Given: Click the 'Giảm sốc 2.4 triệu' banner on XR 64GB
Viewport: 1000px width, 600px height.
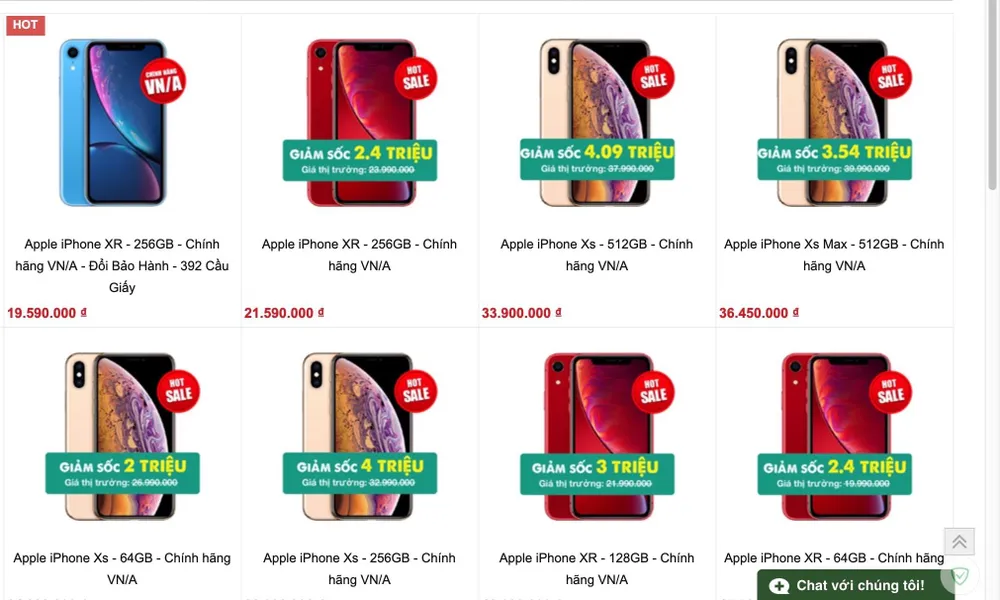Looking at the screenshot, I should click(x=834, y=474).
